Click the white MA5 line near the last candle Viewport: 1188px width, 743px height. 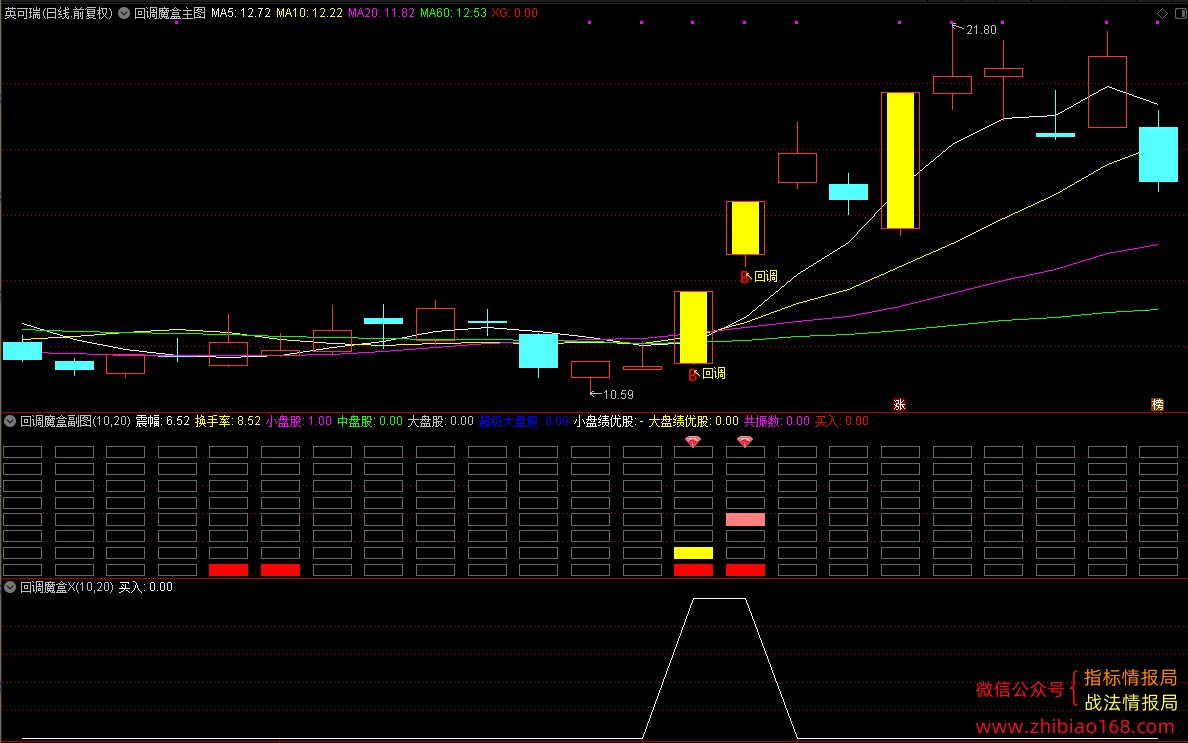pos(1135,95)
